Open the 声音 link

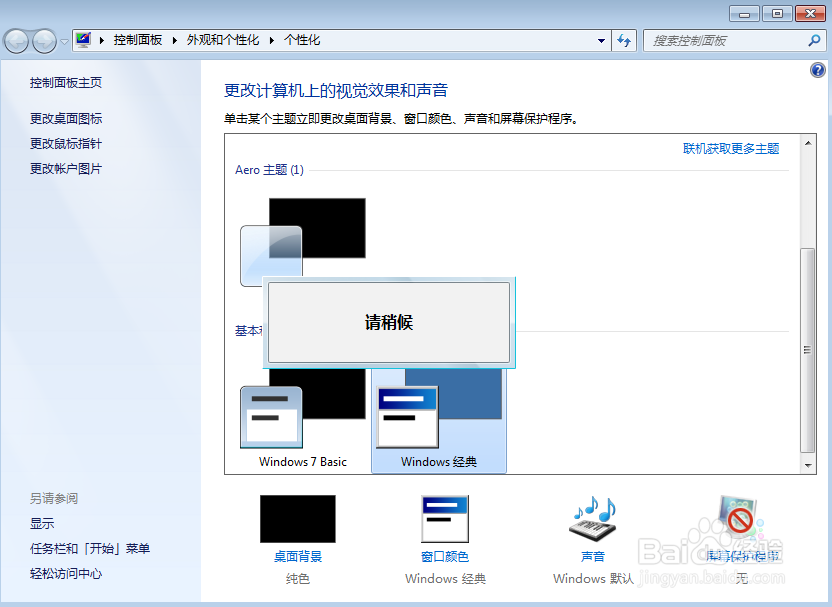593,556
